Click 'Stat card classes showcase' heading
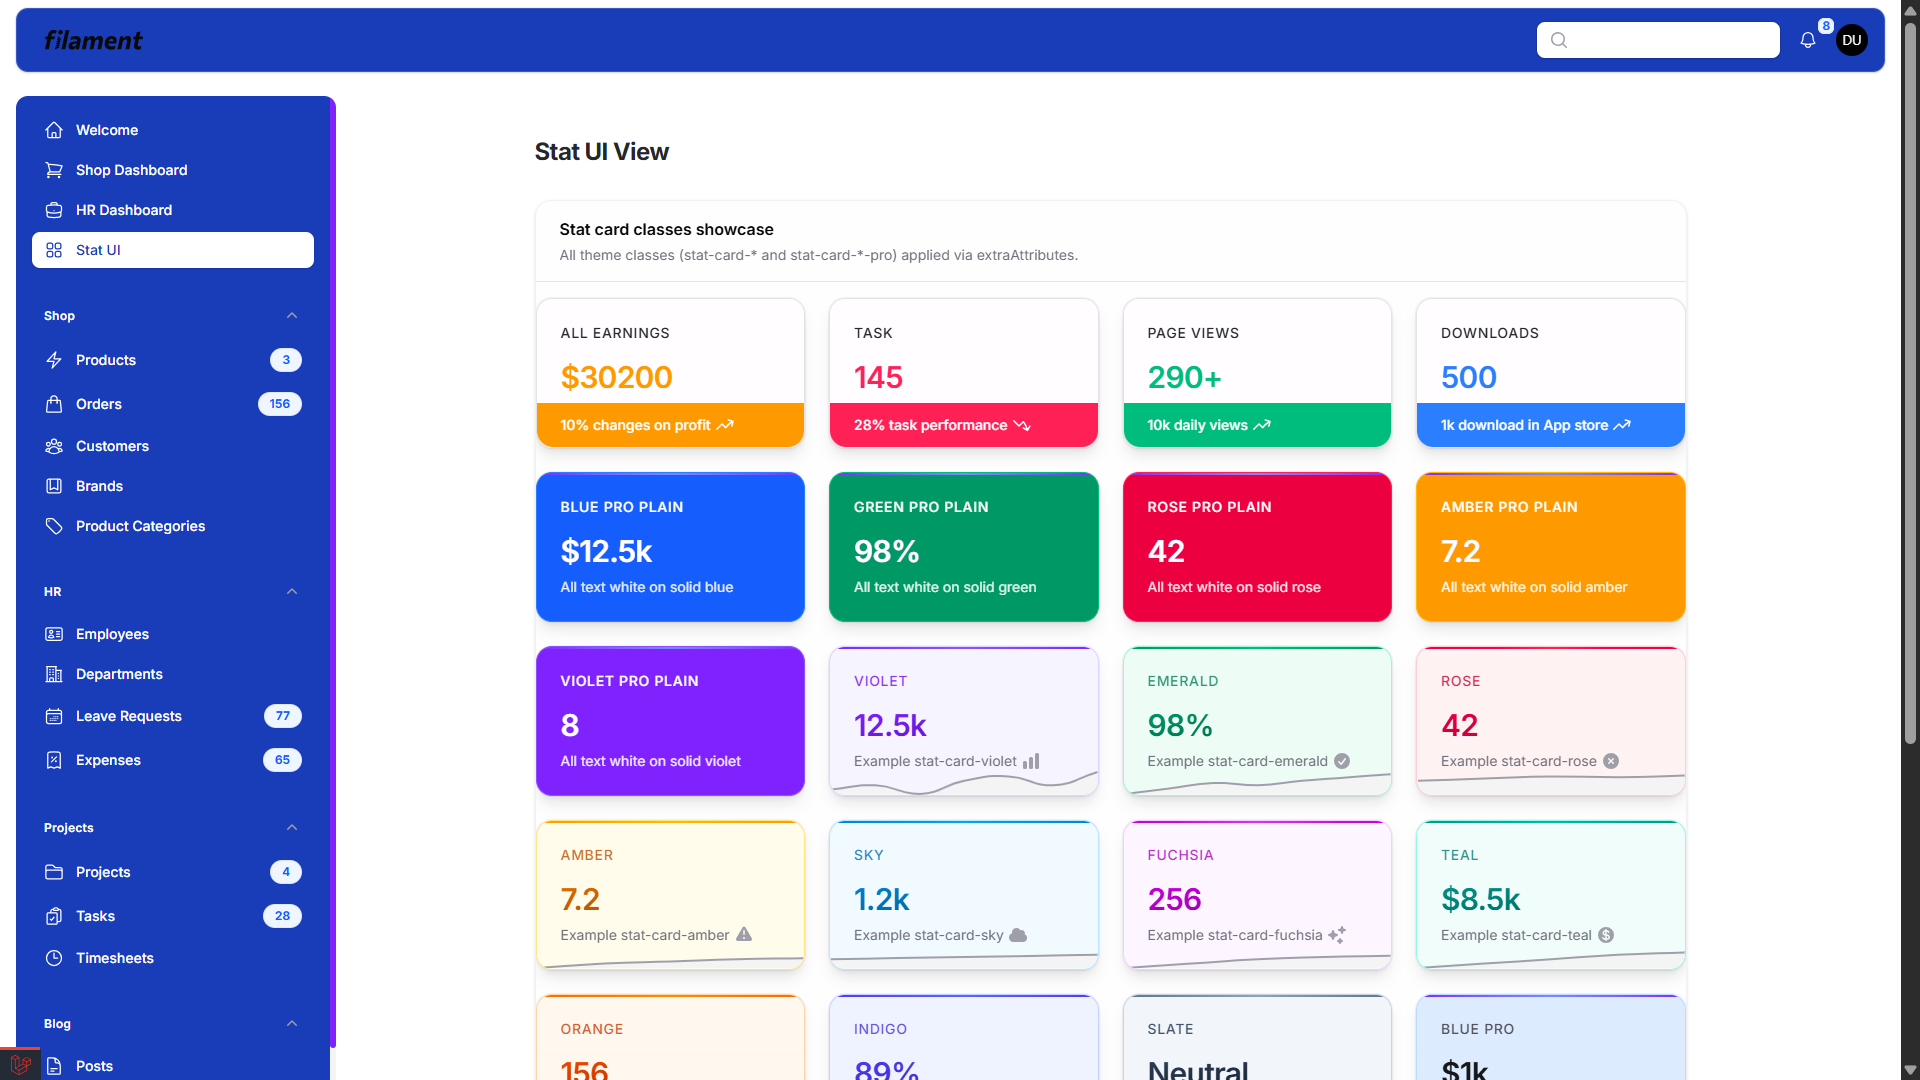Image resolution: width=1920 pixels, height=1080 pixels. pyautogui.click(x=666, y=230)
